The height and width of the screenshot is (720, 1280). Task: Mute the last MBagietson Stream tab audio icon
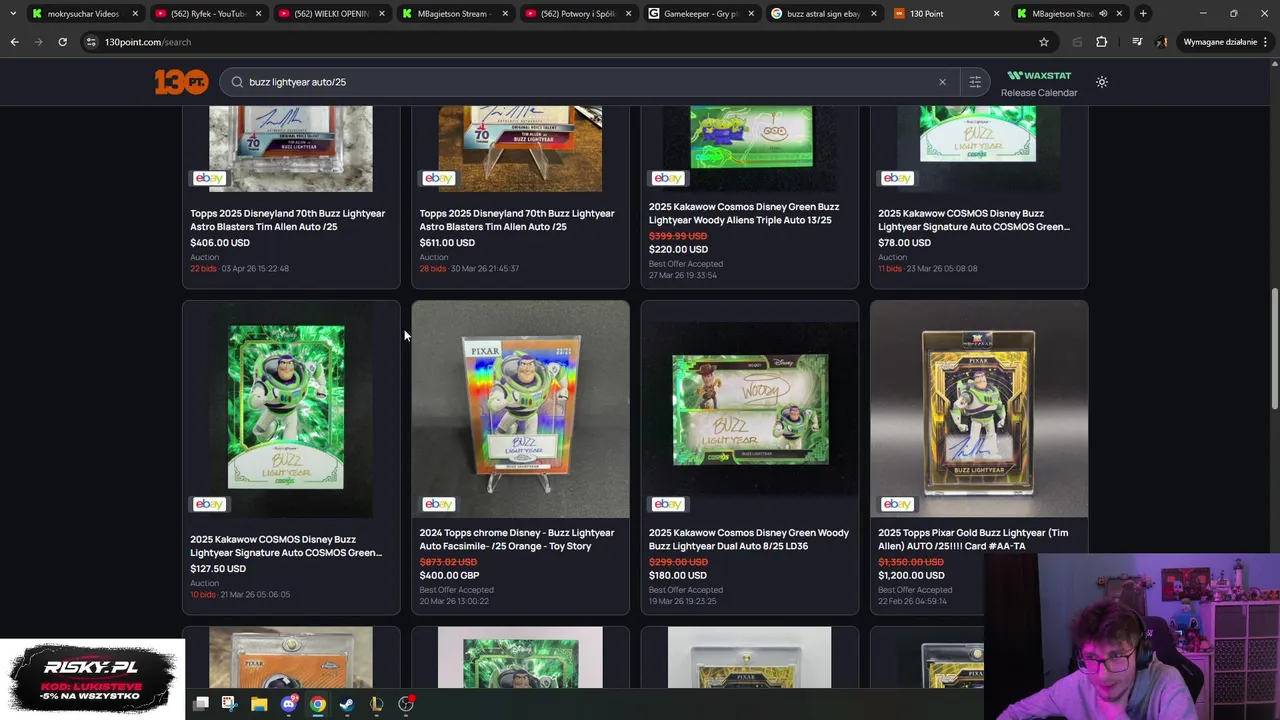click(x=1103, y=13)
